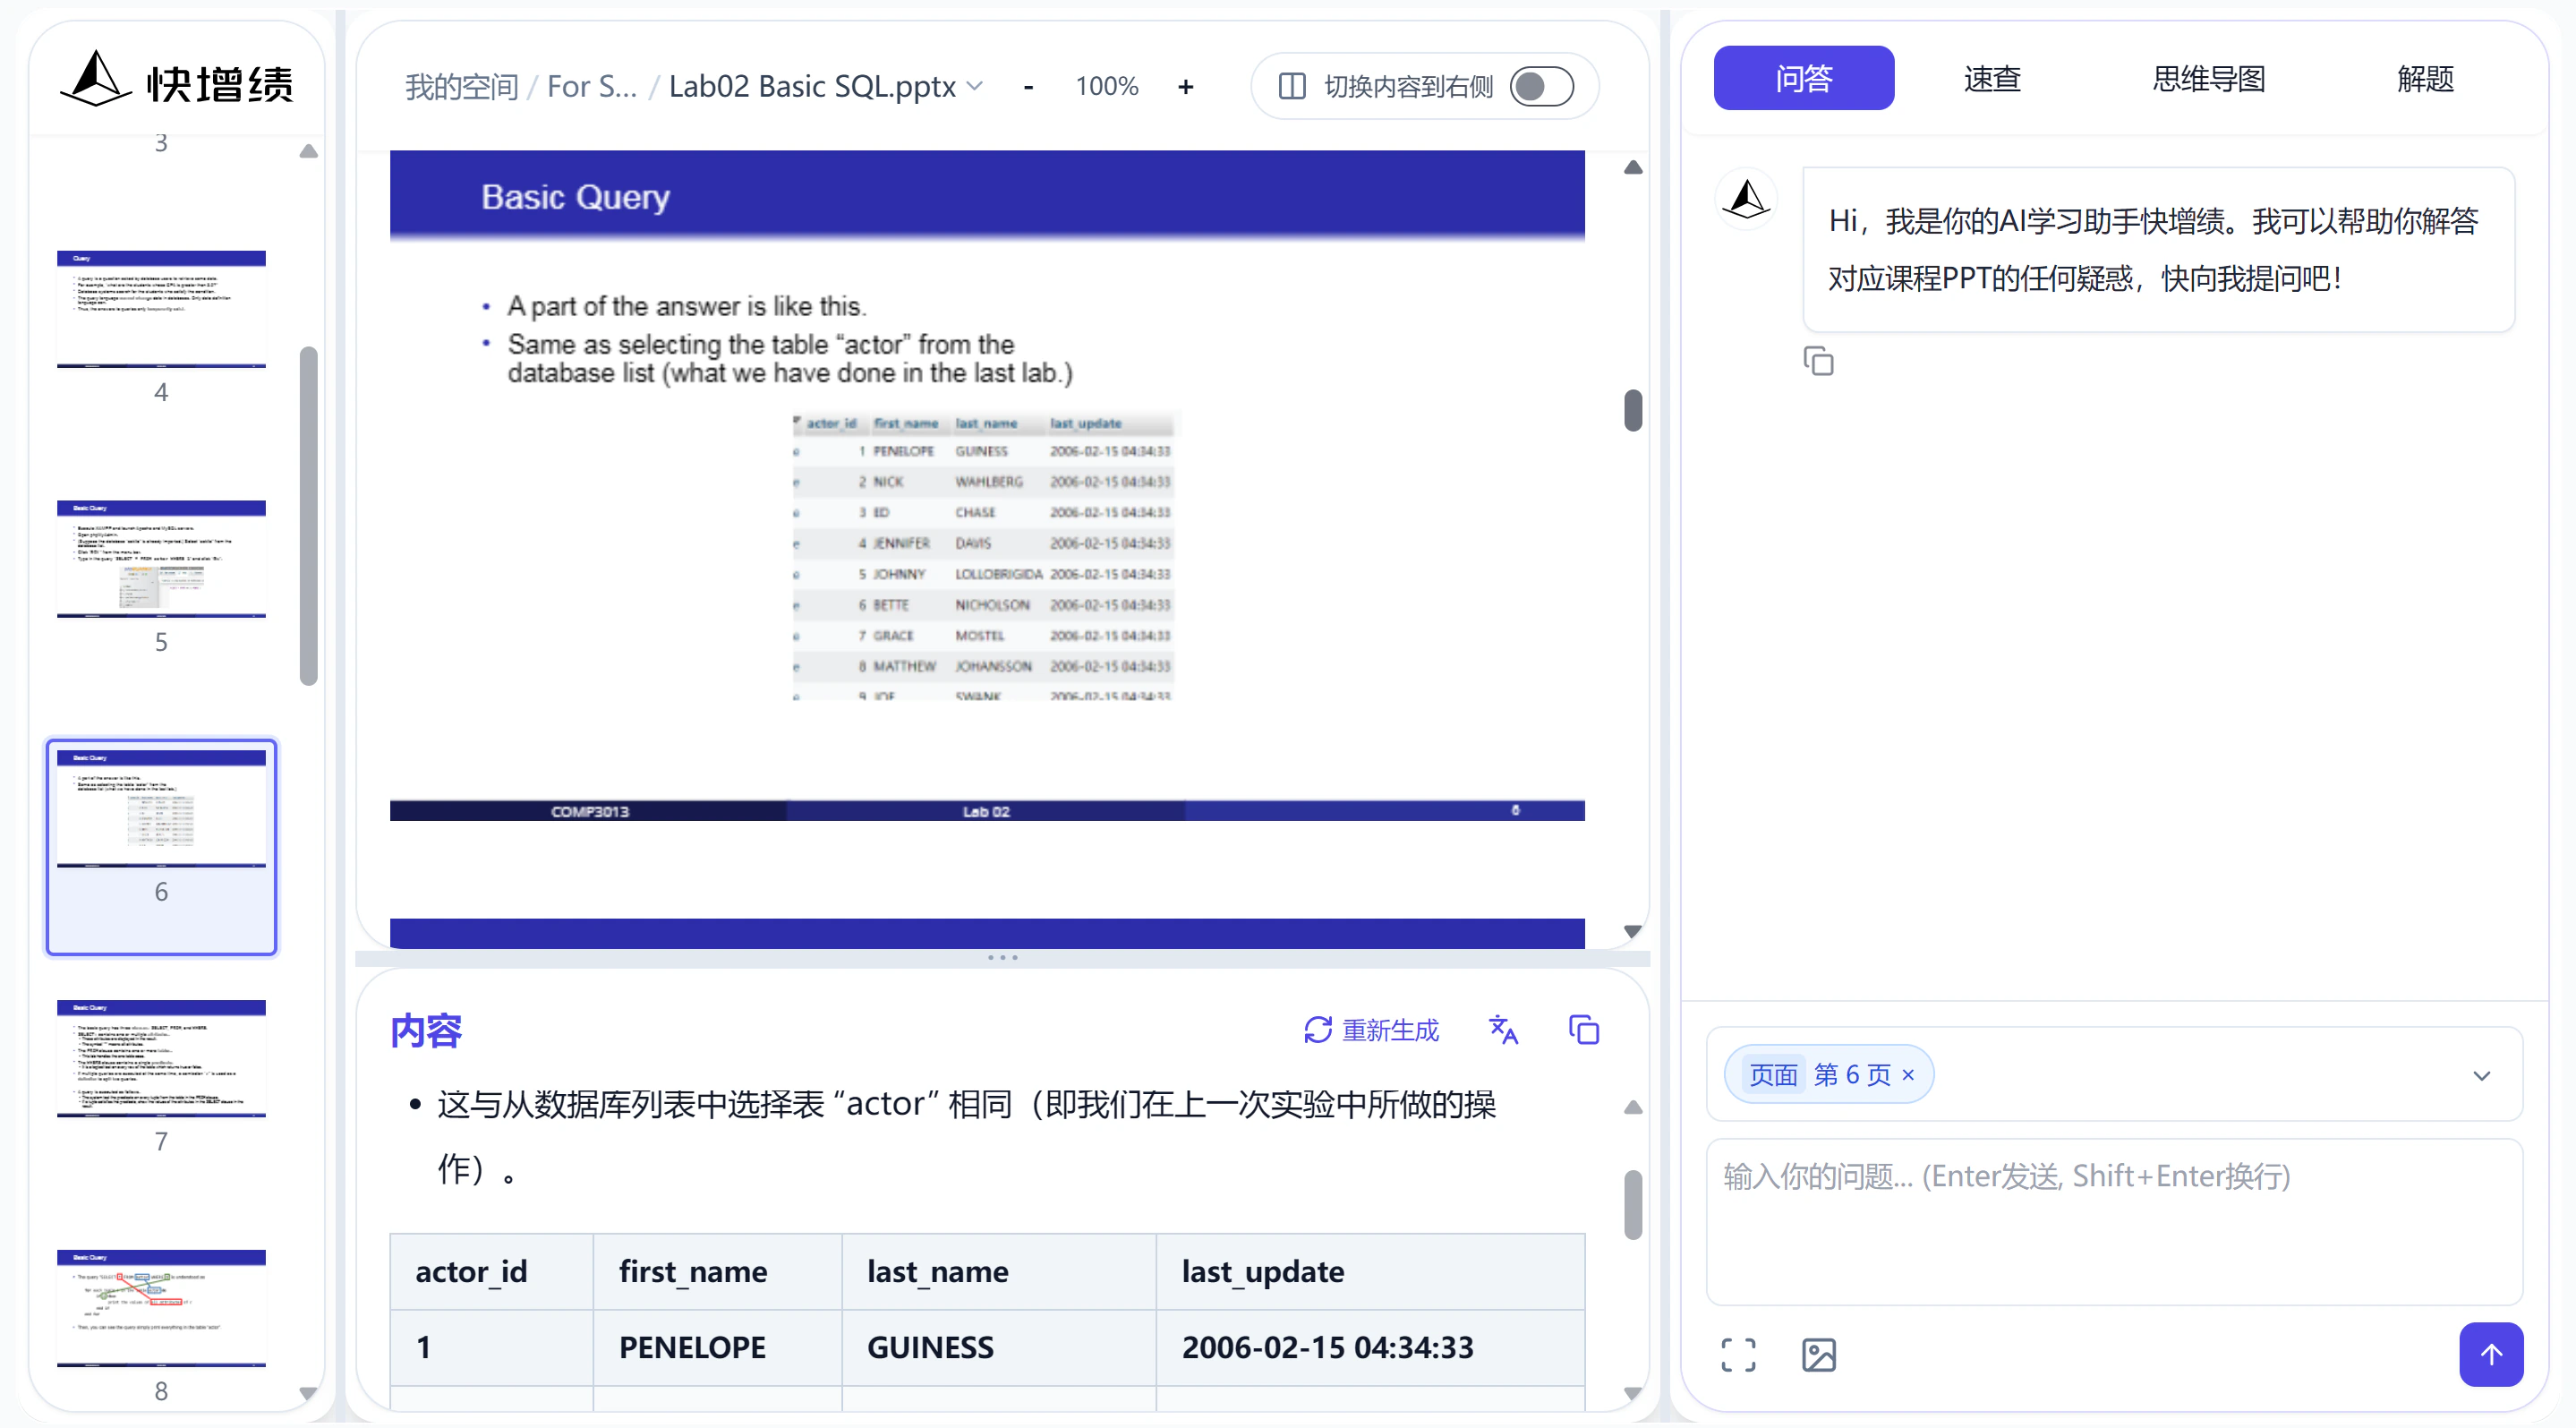Image resolution: width=2576 pixels, height=1428 pixels.
Task: Click the assistant avatar icon
Action: point(1746,198)
